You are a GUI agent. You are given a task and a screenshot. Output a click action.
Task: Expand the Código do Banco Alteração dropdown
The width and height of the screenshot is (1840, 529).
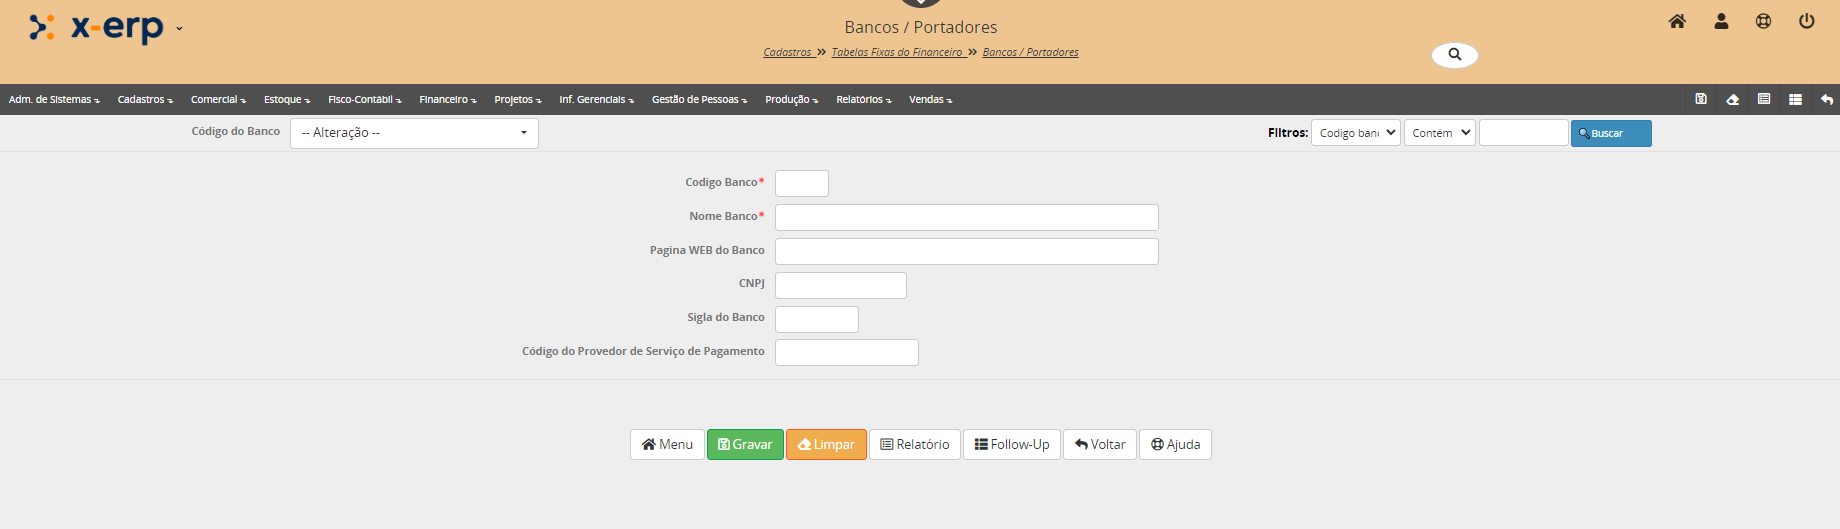tap(414, 133)
